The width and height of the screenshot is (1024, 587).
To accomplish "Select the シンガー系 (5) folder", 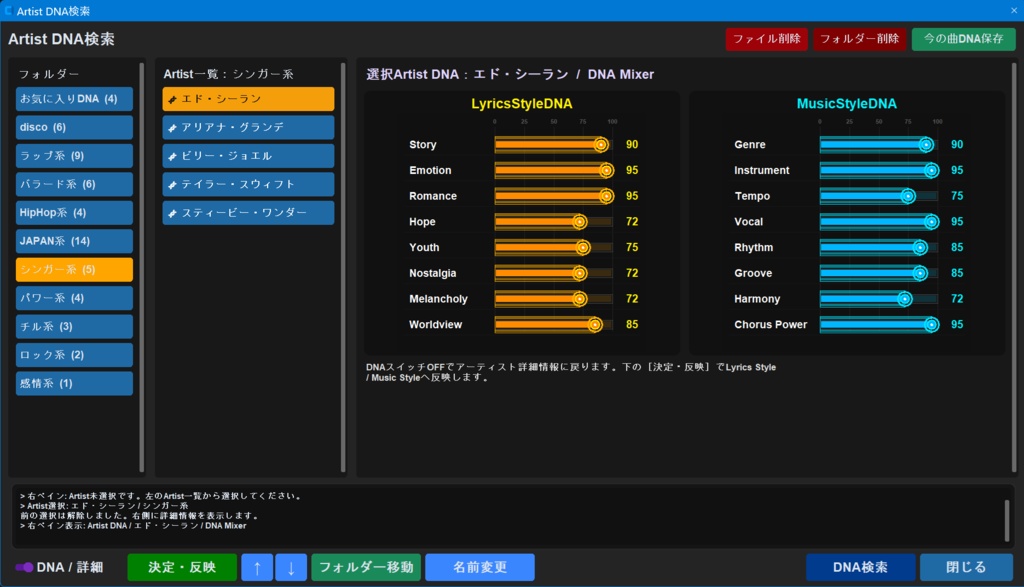I will (74, 269).
